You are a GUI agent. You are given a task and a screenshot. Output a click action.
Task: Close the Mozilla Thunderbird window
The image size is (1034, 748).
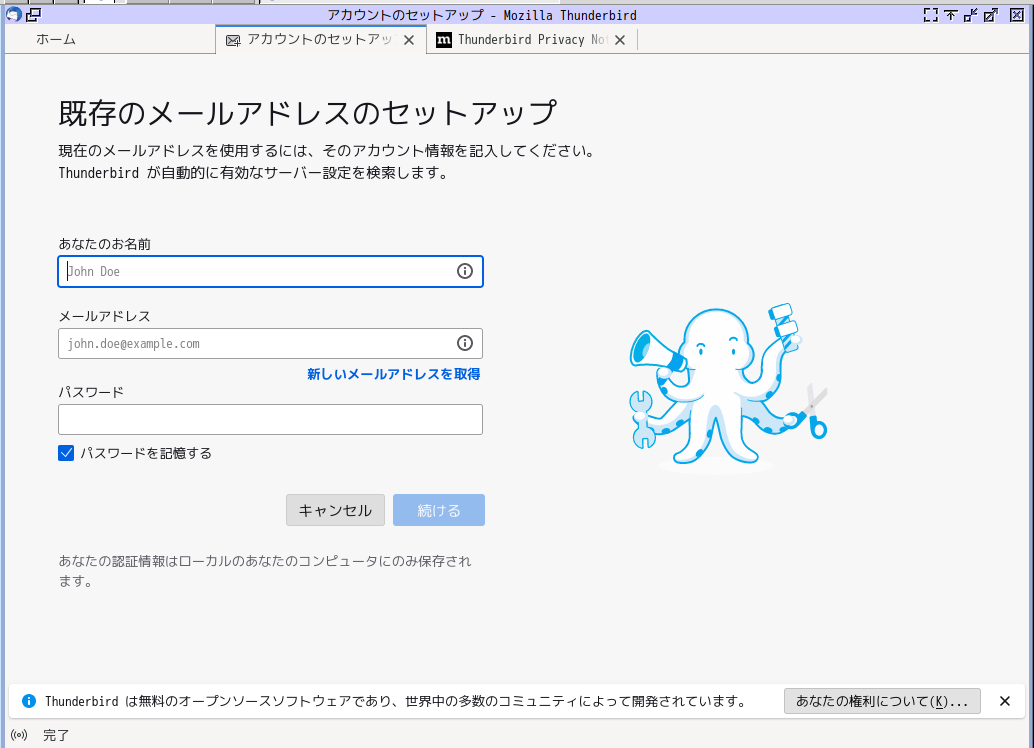[x=1017, y=15]
